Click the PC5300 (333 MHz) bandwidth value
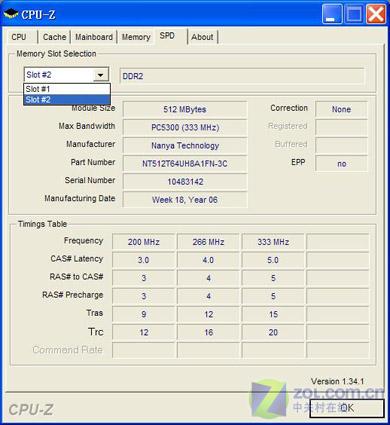Screen dimensions: 390x425 185,128
